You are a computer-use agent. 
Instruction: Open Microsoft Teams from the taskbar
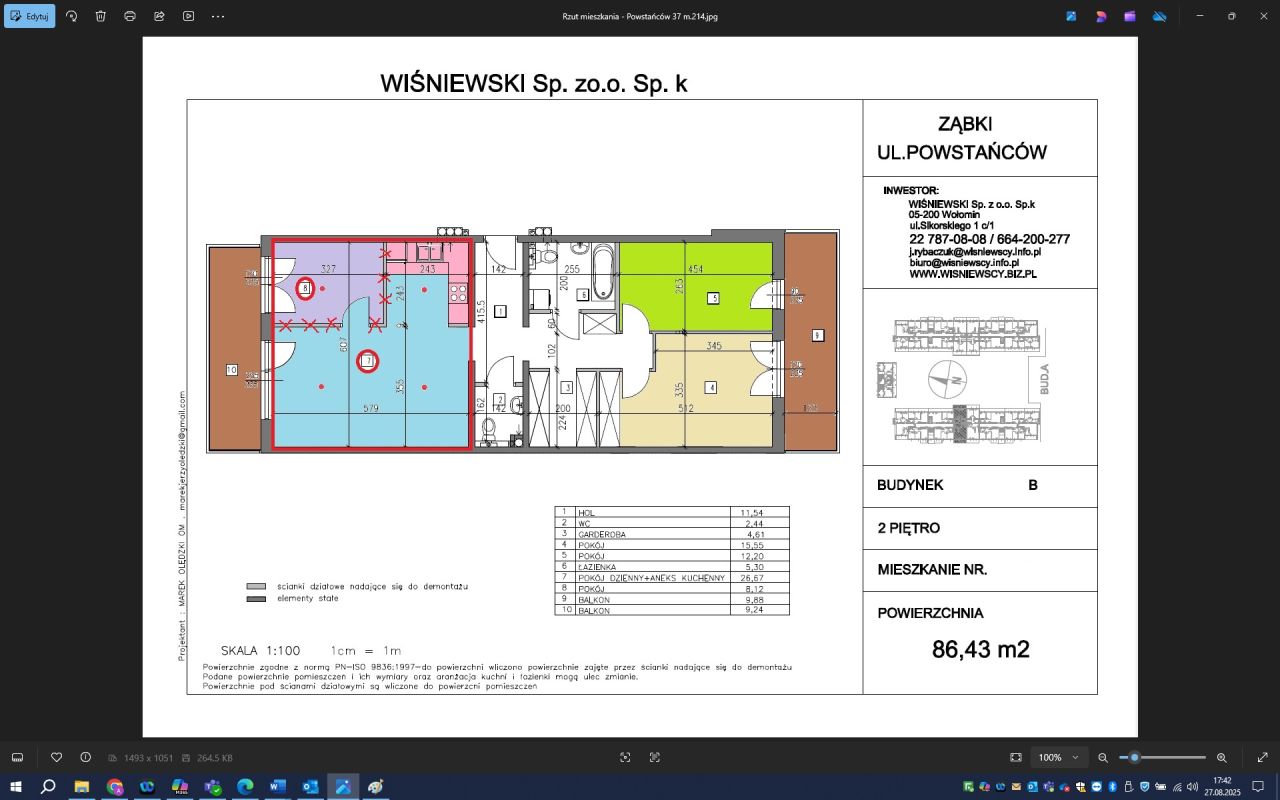tap(212, 787)
